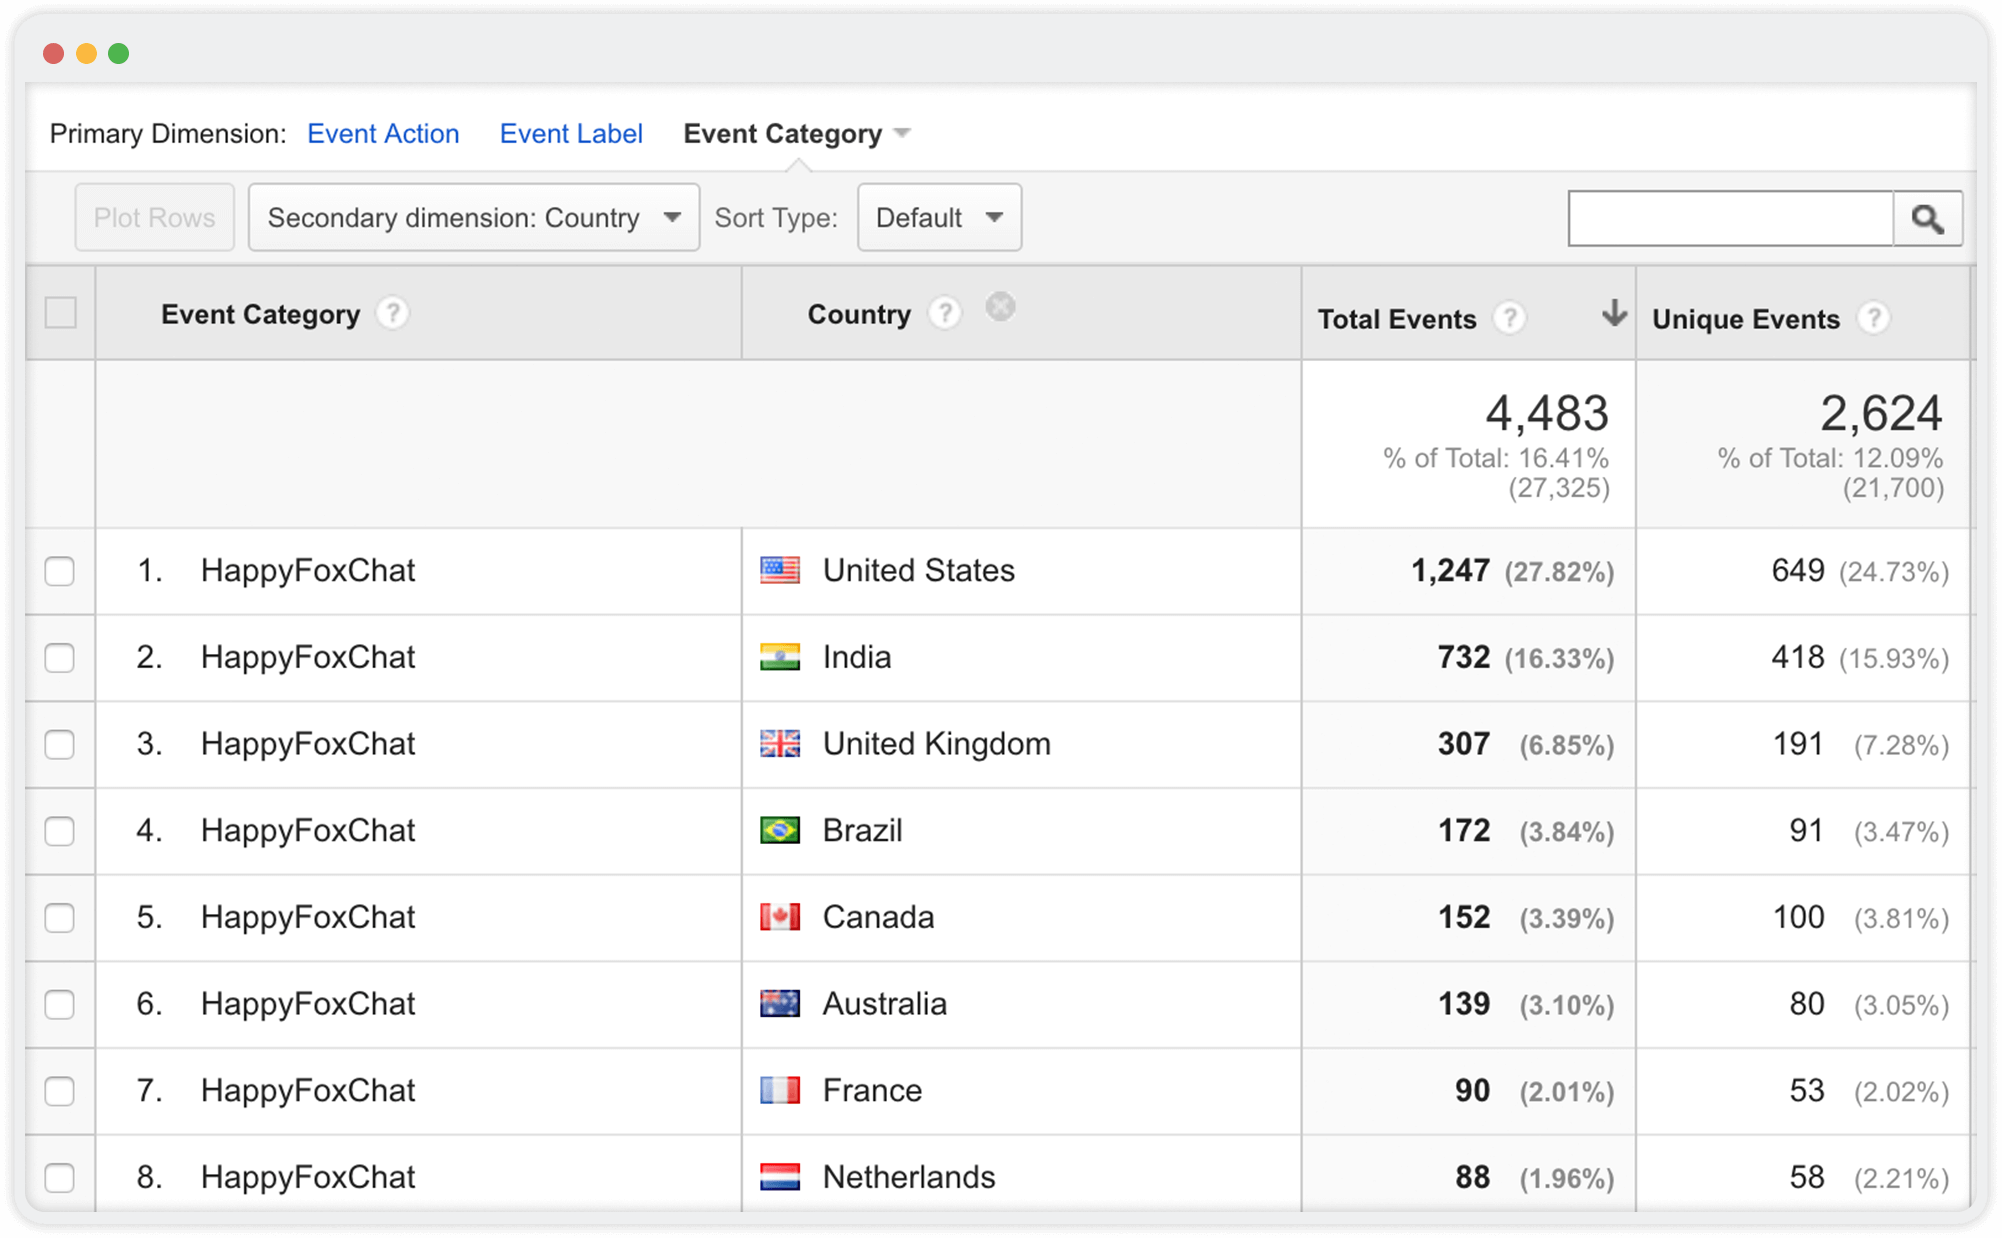Switch to Event Label dimension
This screenshot has height=1238, width=2002.
click(571, 134)
